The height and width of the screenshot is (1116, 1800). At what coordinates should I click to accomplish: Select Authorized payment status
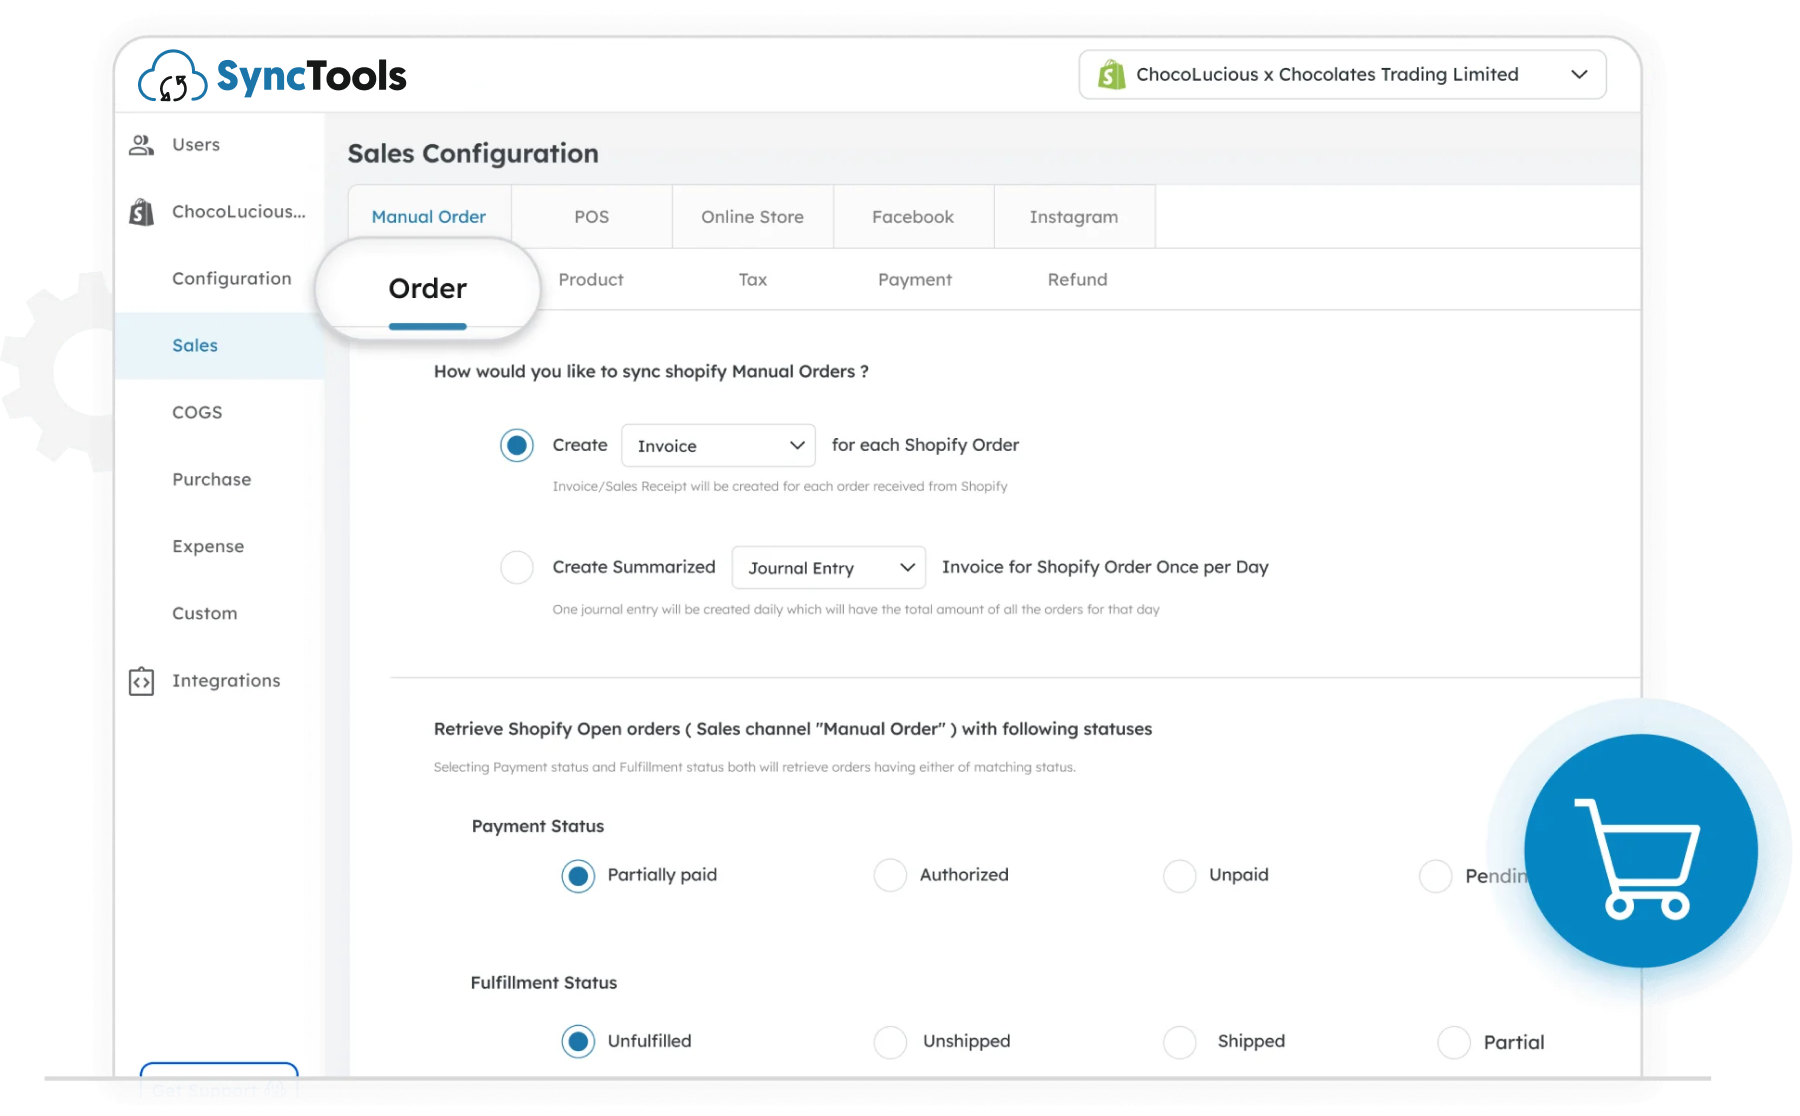click(x=890, y=875)
